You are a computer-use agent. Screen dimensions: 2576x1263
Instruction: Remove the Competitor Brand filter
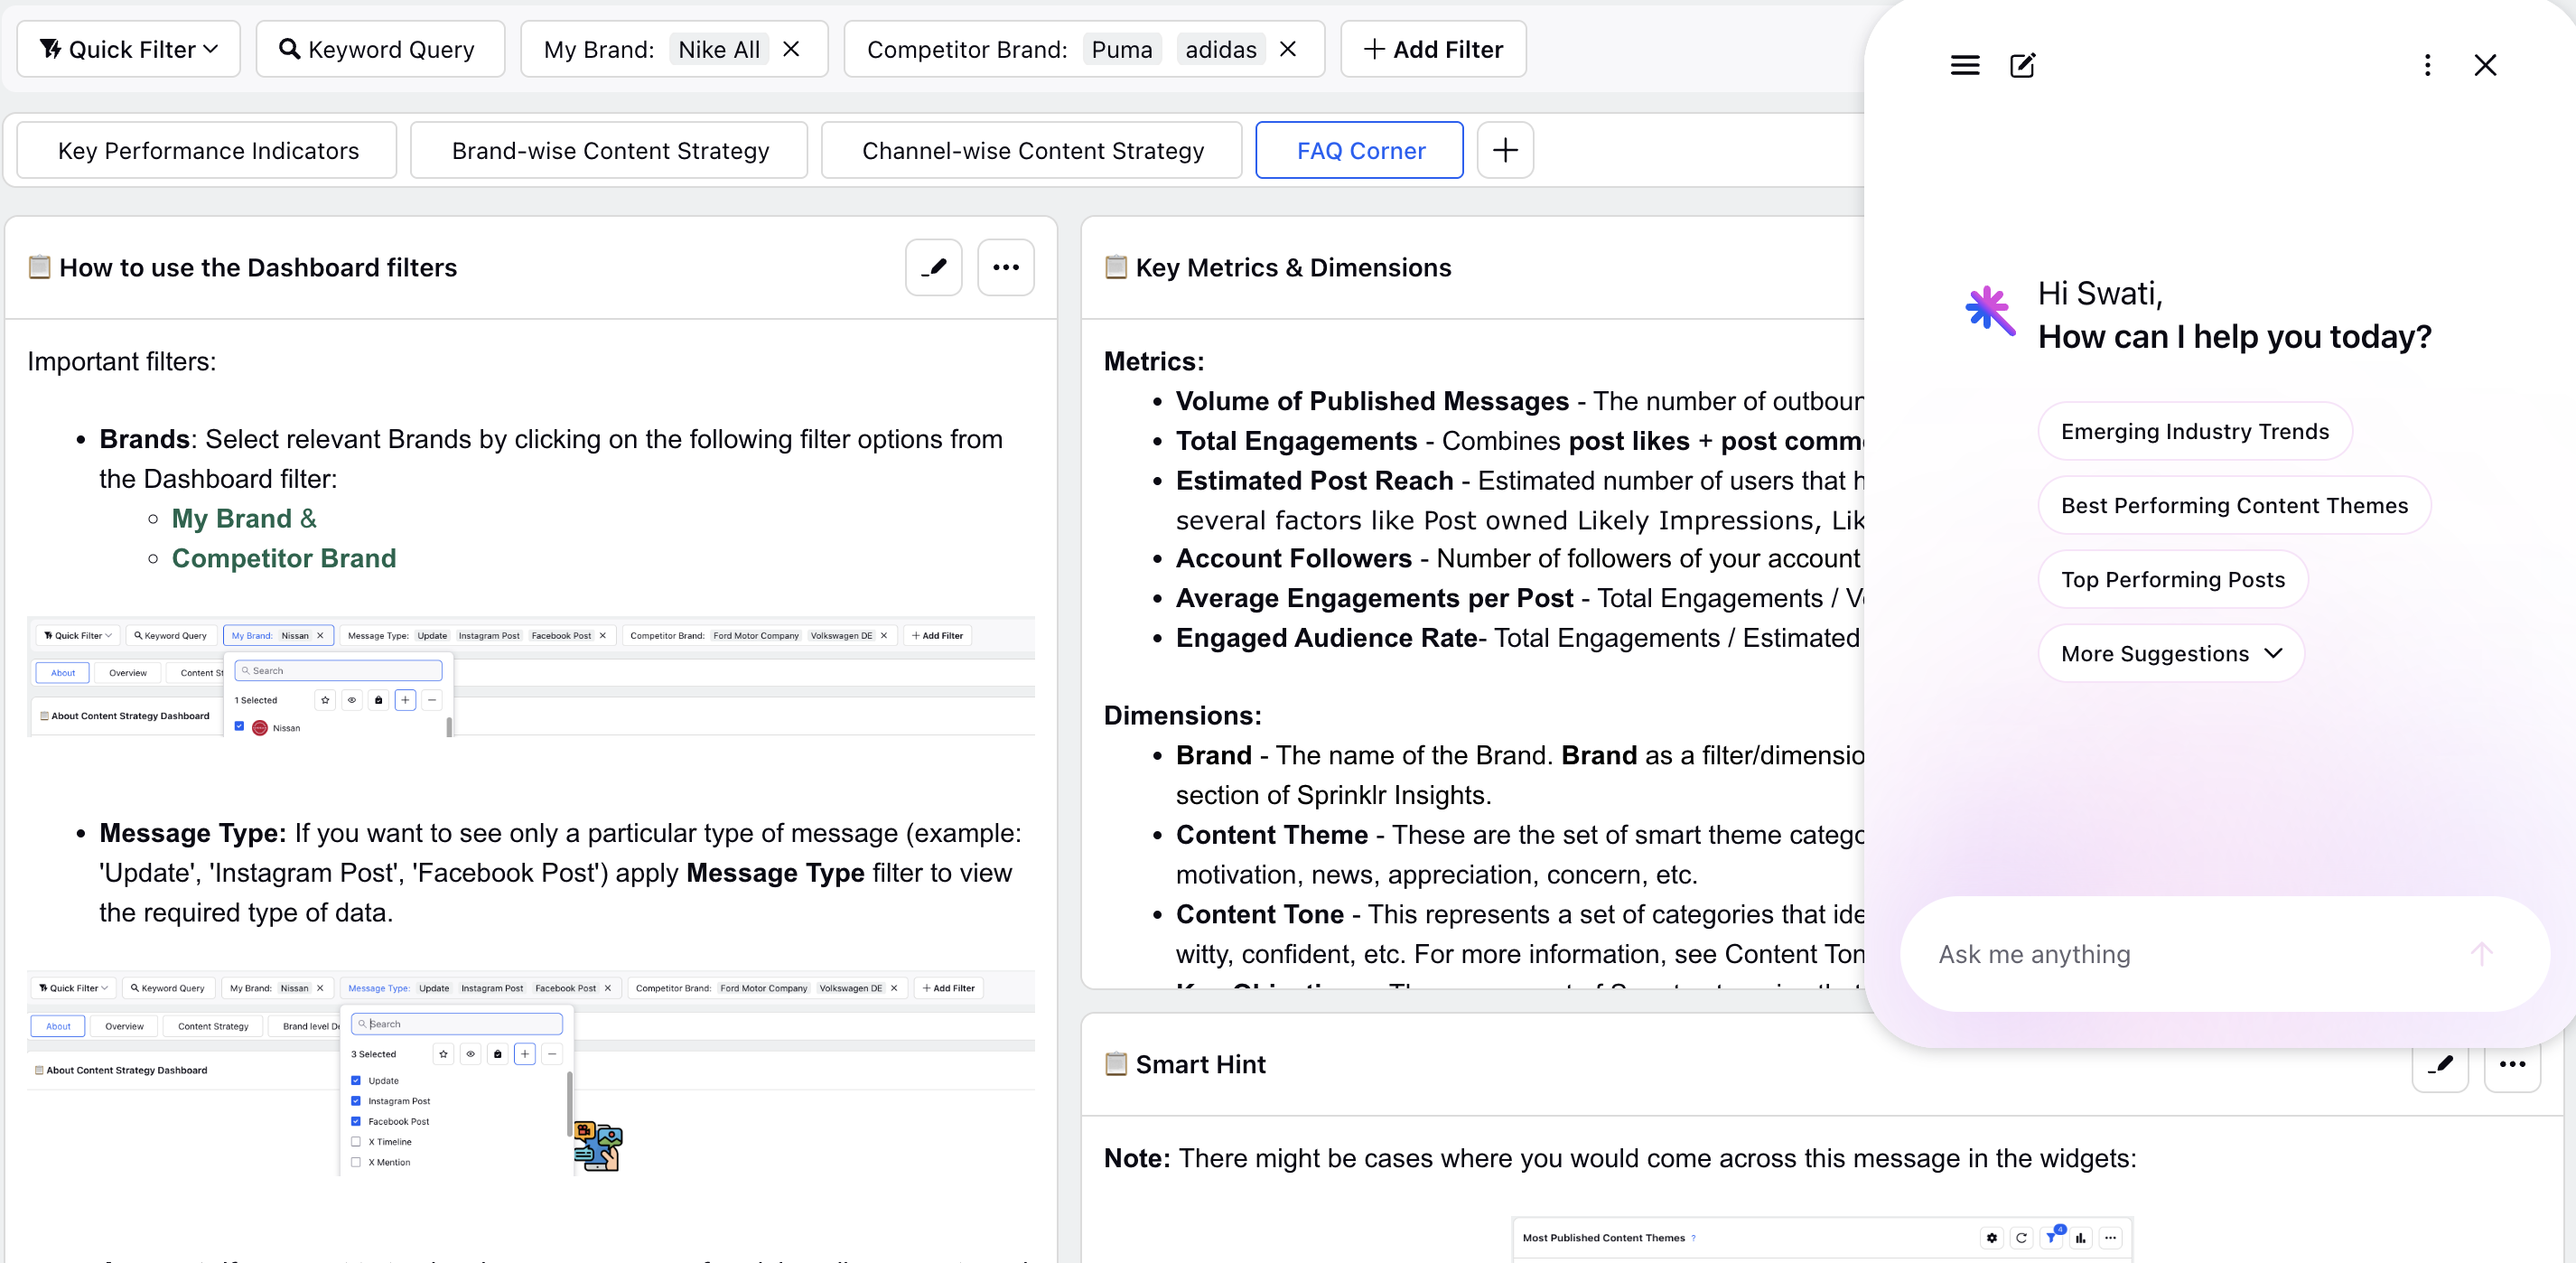1288,49
